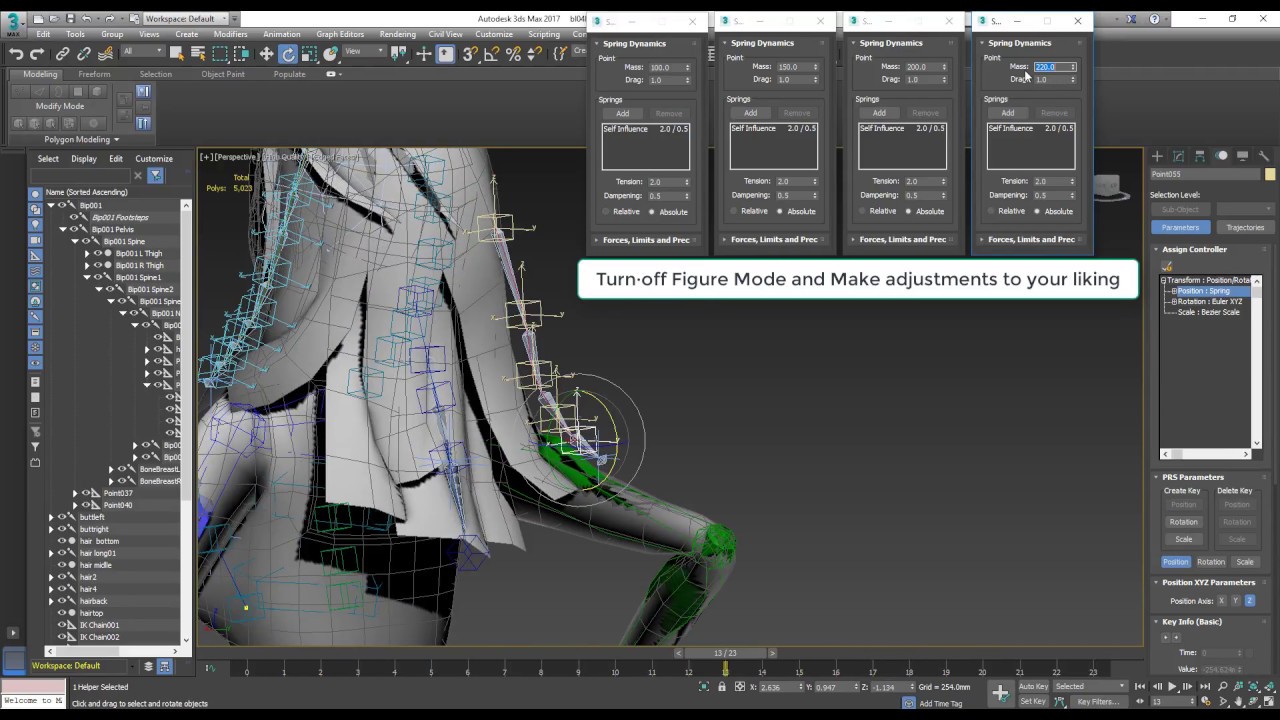Expand Point037 tree node
The width and height of the screenshot is (1280, 720).
75,493
